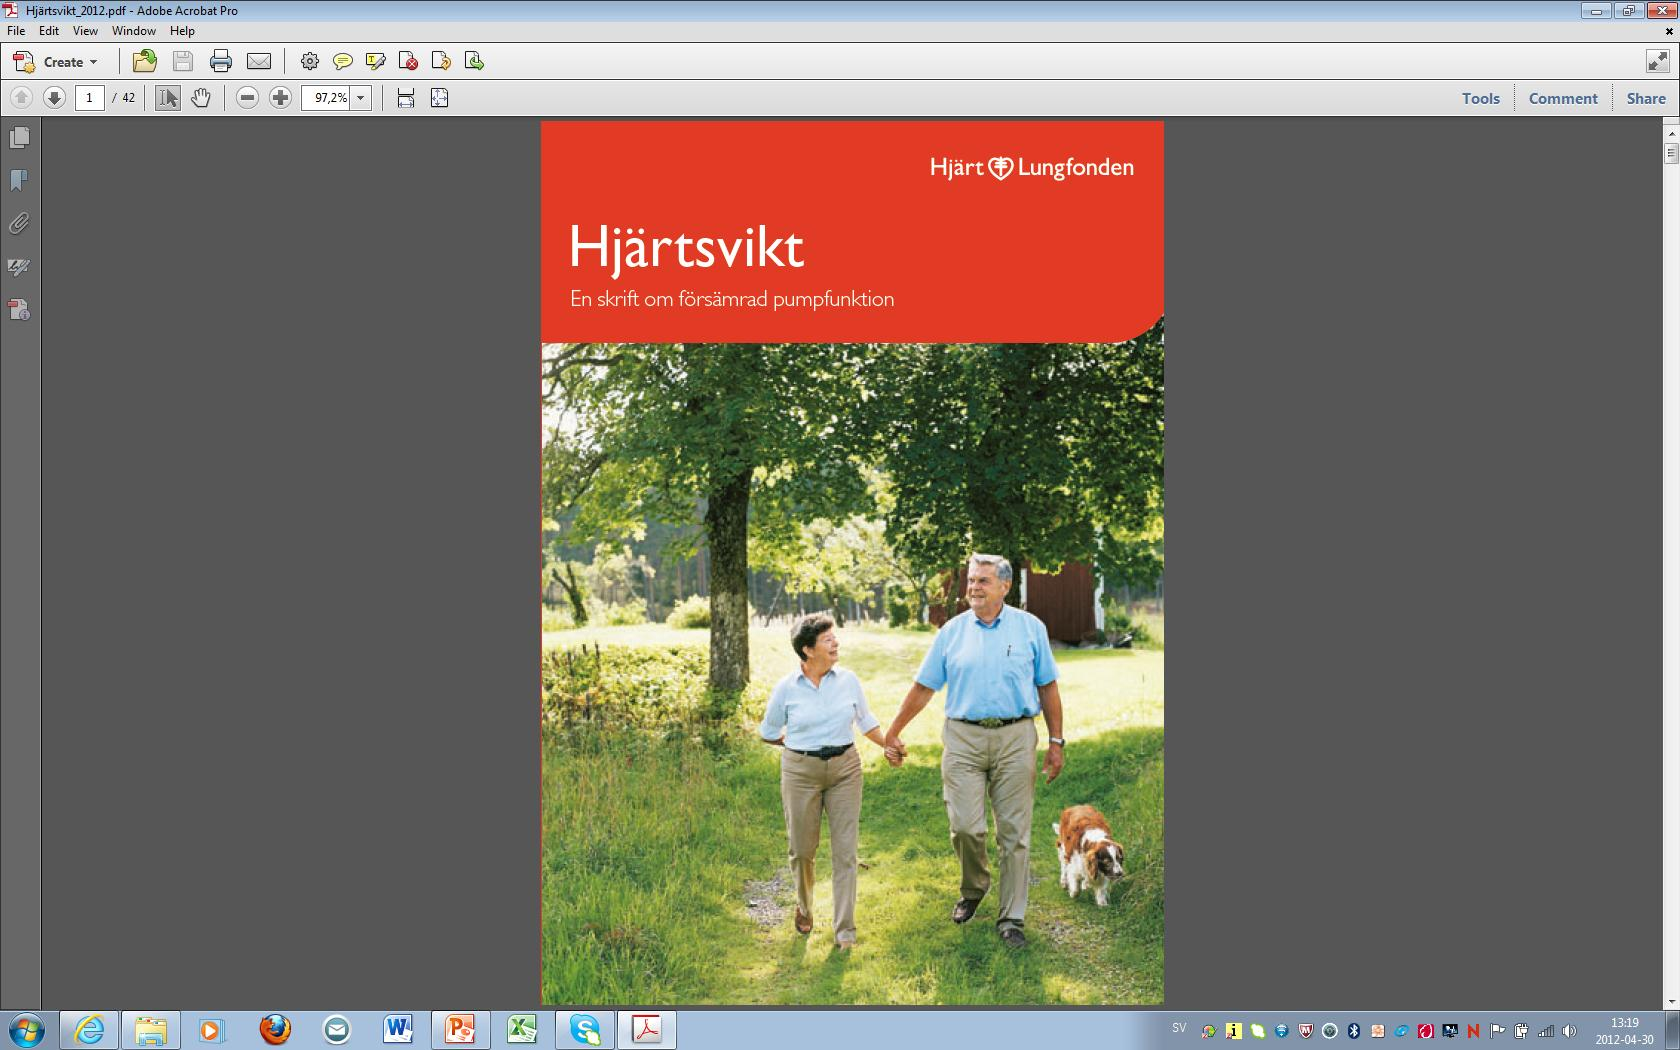Click the Bluetooth tray icon
The image size is (1680, 1050).
(1354, 1031)
